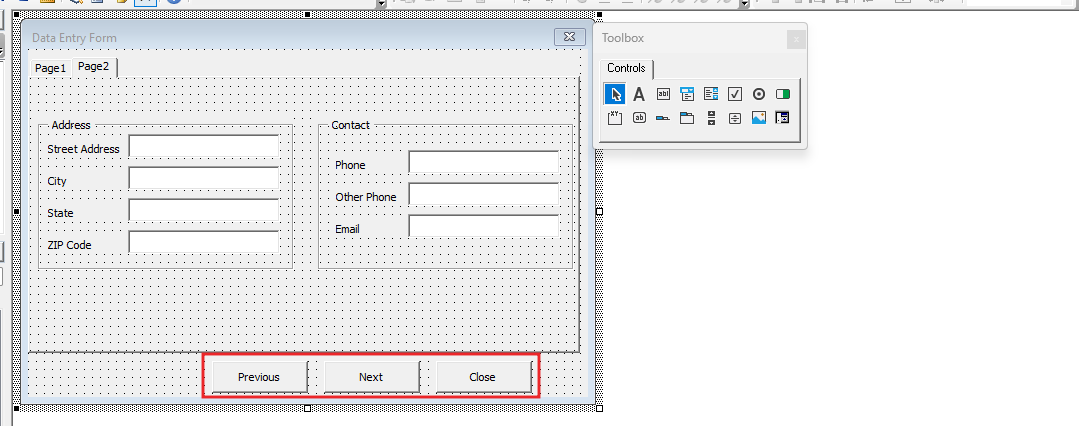The height and width of the screenshot is (426, 1079).
Task: Switch to the Page1 tab
Action: 50,68
